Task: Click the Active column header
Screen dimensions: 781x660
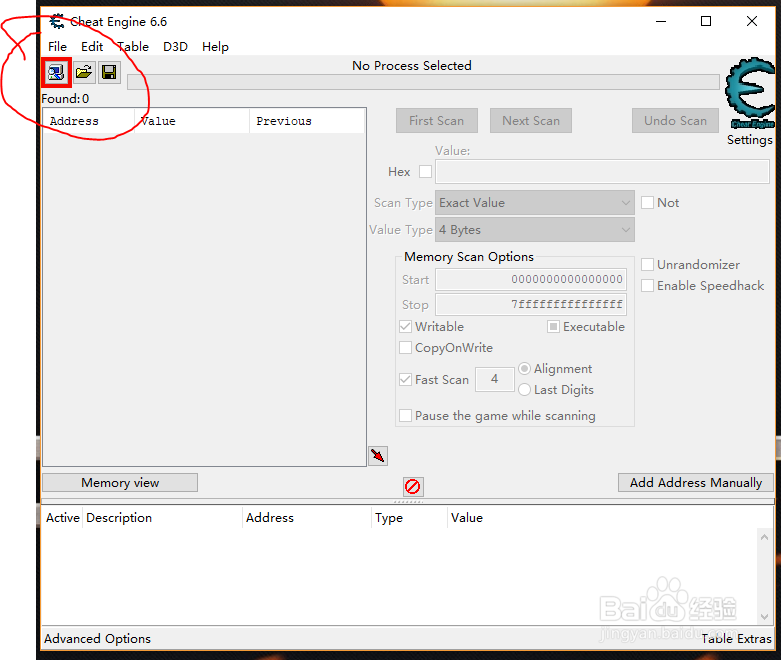Action: (x=62, y=518)
